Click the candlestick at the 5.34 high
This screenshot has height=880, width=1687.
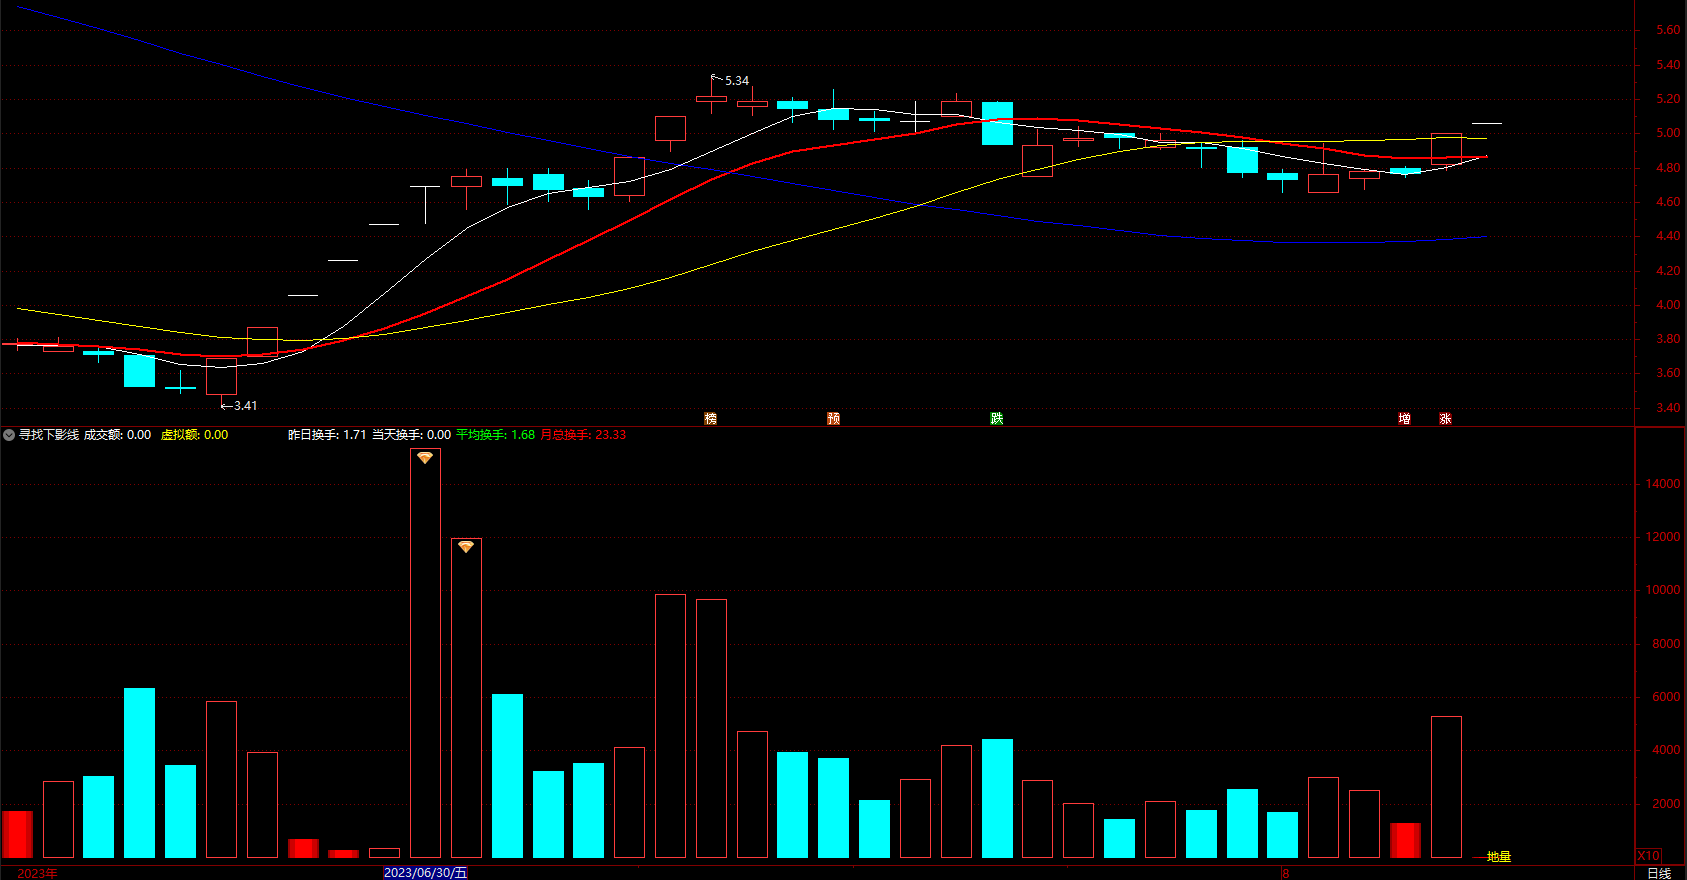pyautogui.click(x=711, y=98)
